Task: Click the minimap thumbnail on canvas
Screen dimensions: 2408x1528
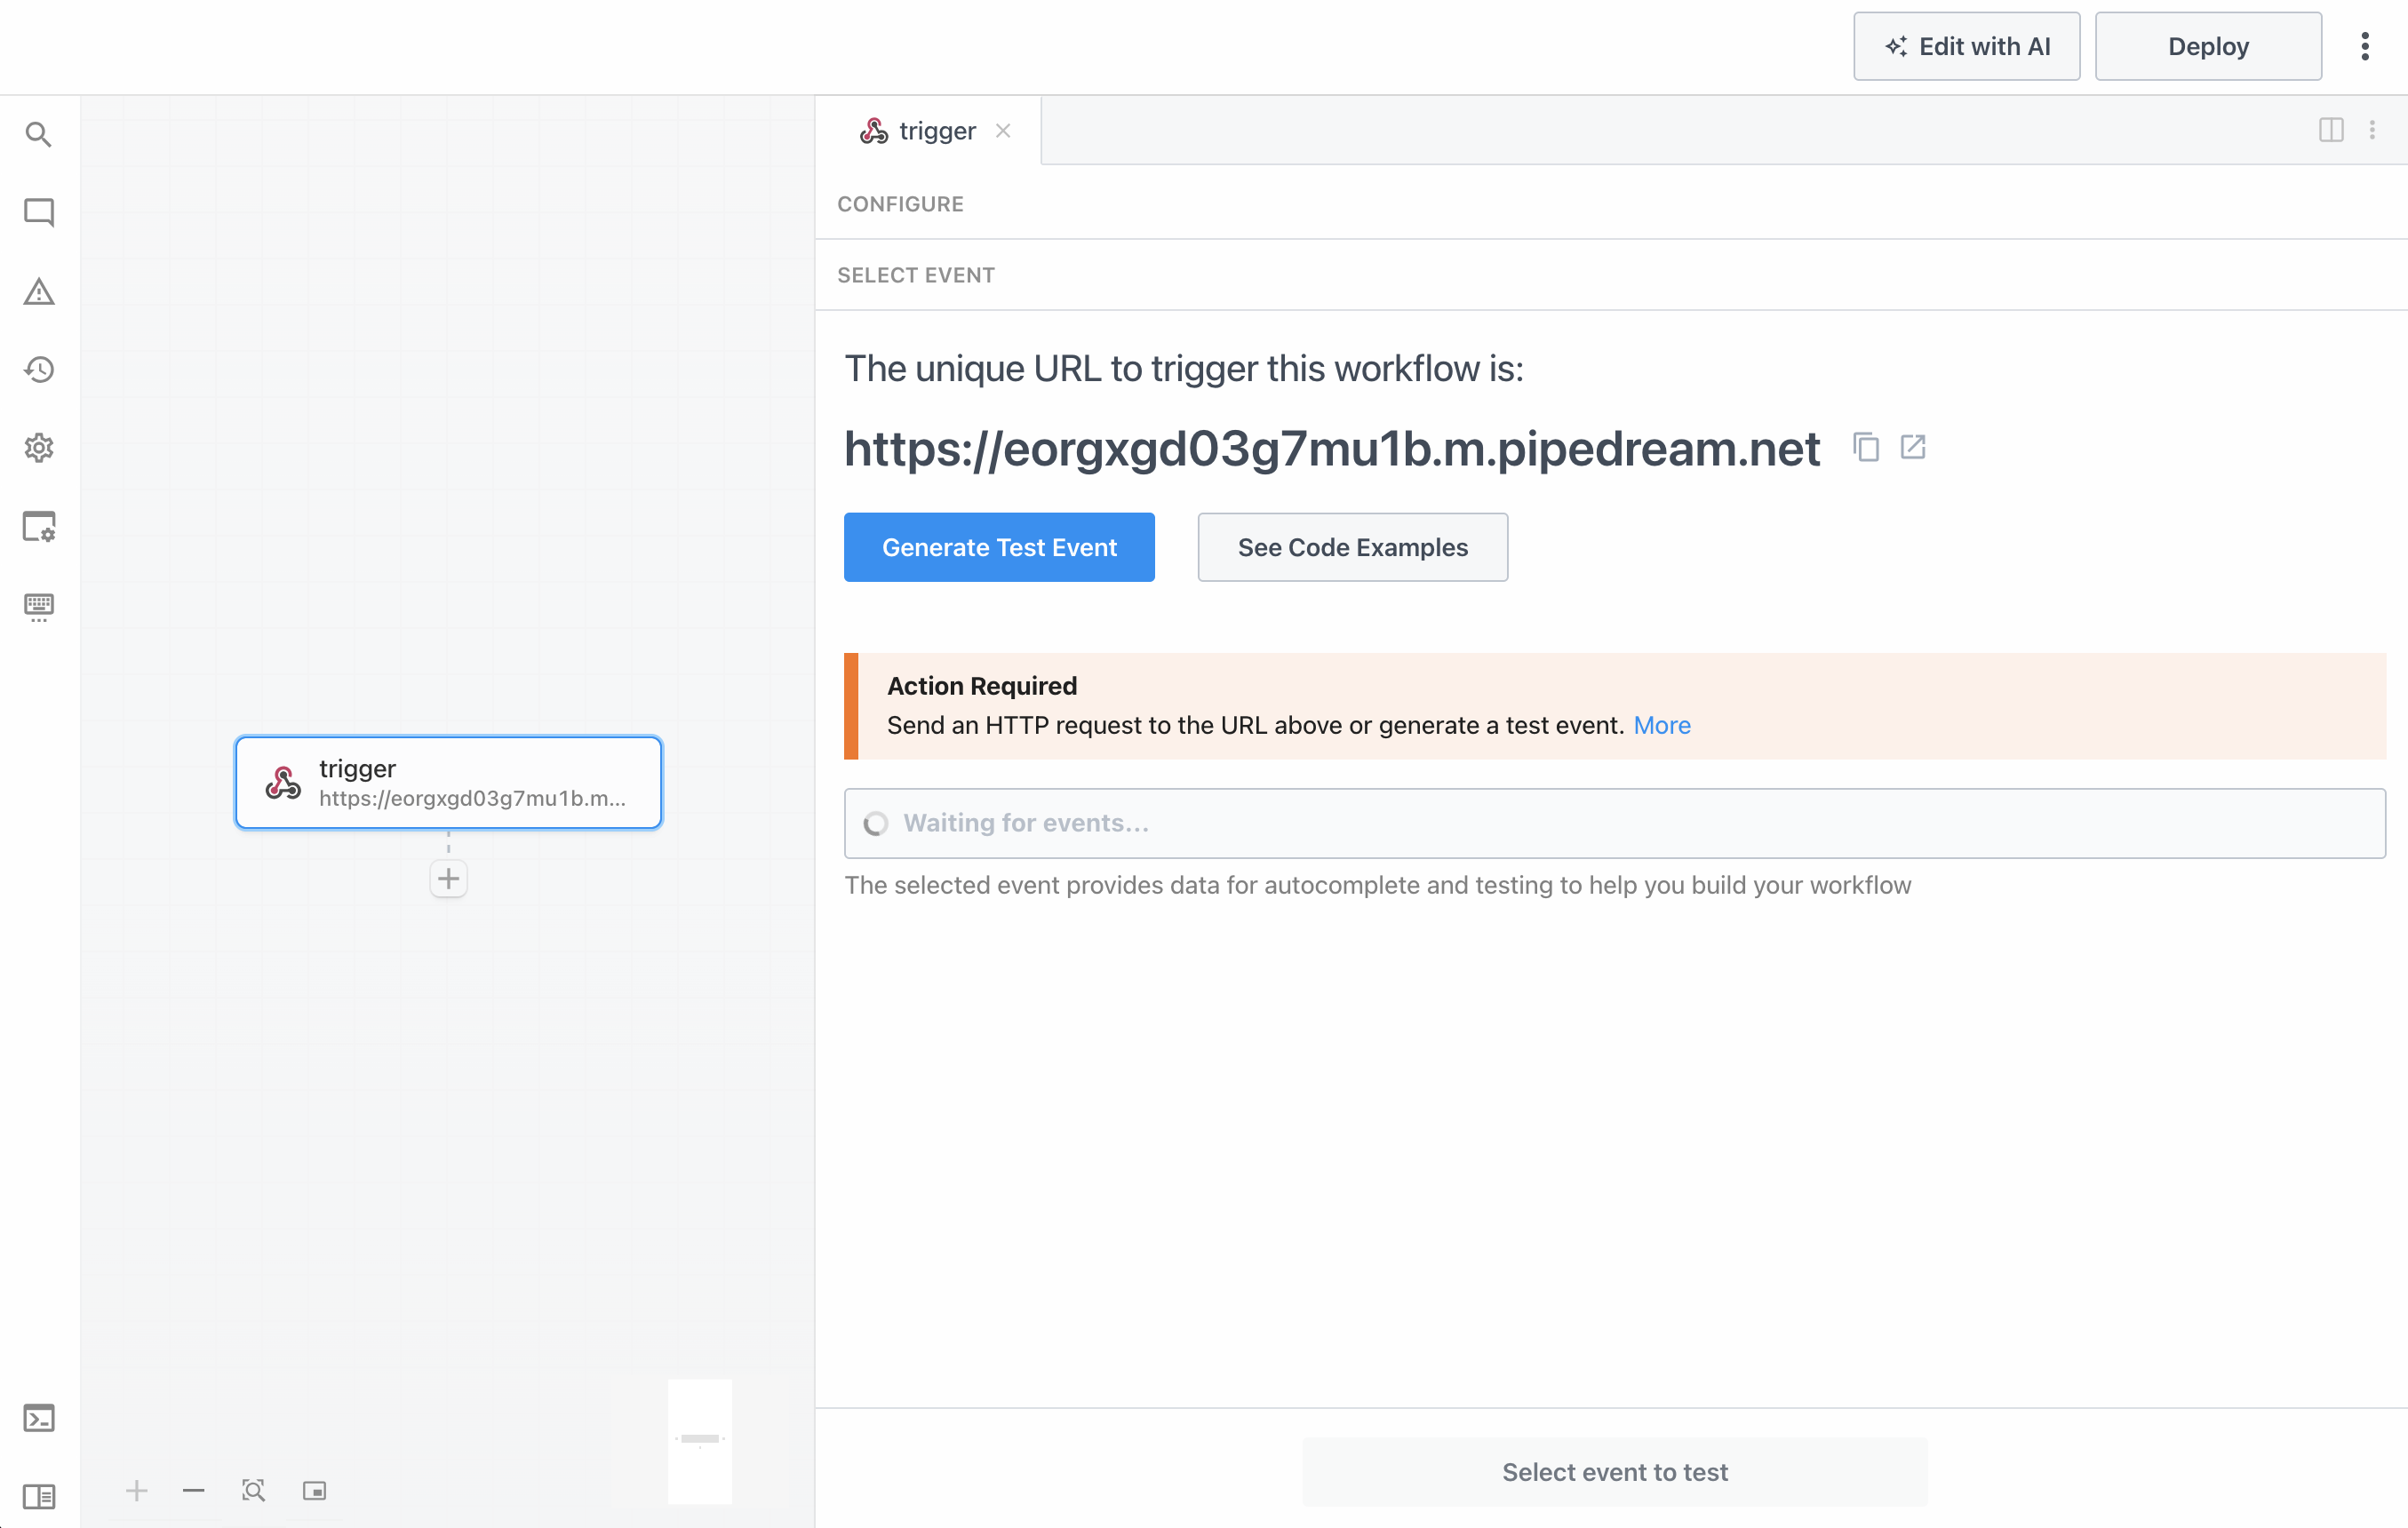Action: tap(700, 1440)
